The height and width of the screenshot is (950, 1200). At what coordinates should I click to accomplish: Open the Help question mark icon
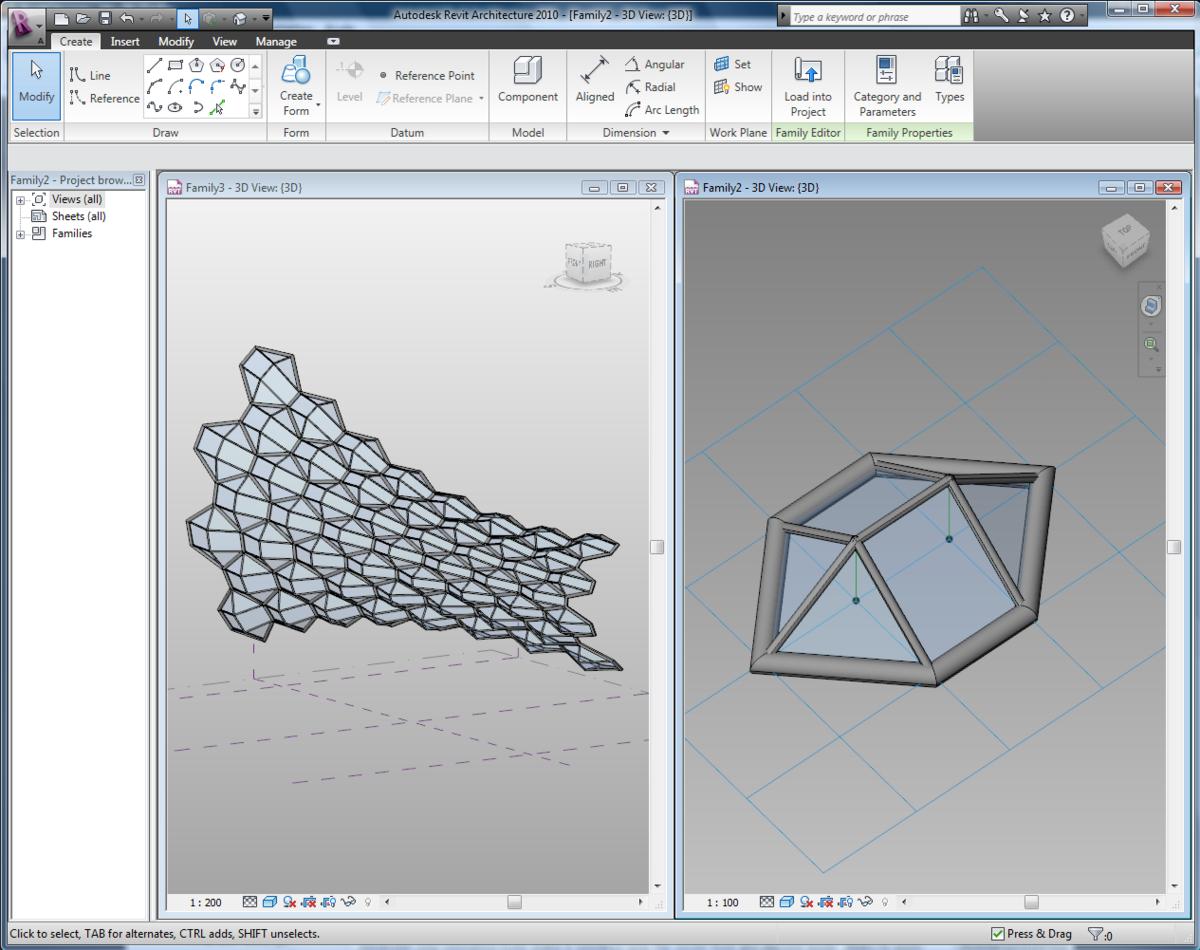point(1068,16)
